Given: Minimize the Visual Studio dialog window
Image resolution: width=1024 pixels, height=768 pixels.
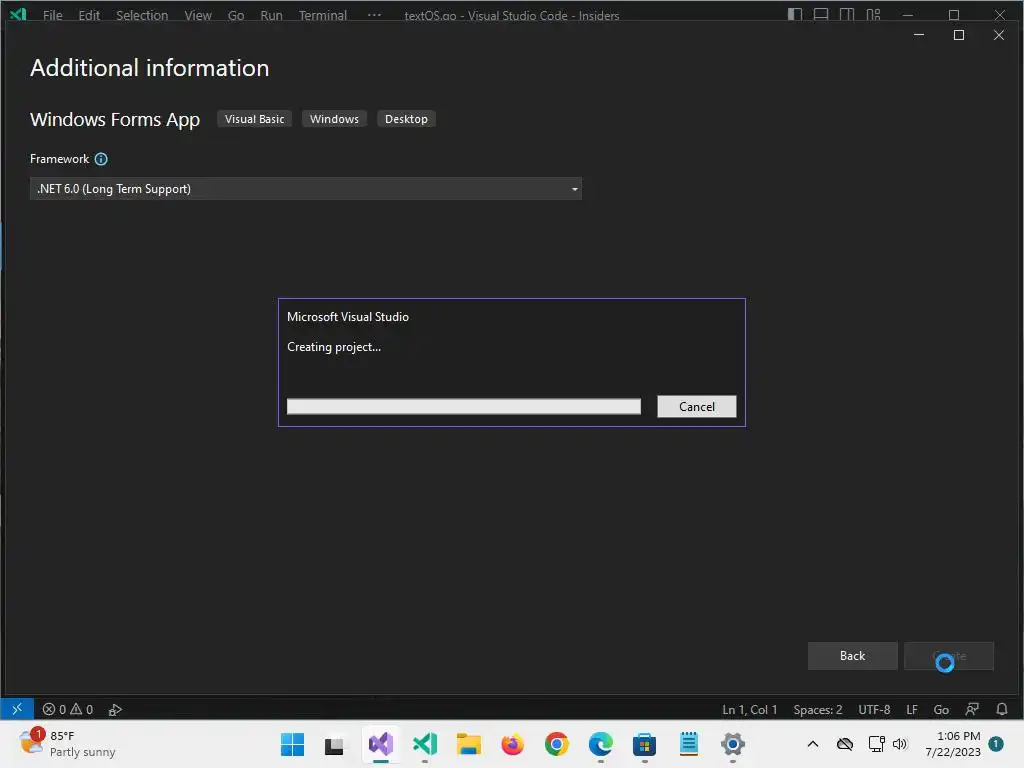Looking at the screenshot, I should (x=919, y=35).
